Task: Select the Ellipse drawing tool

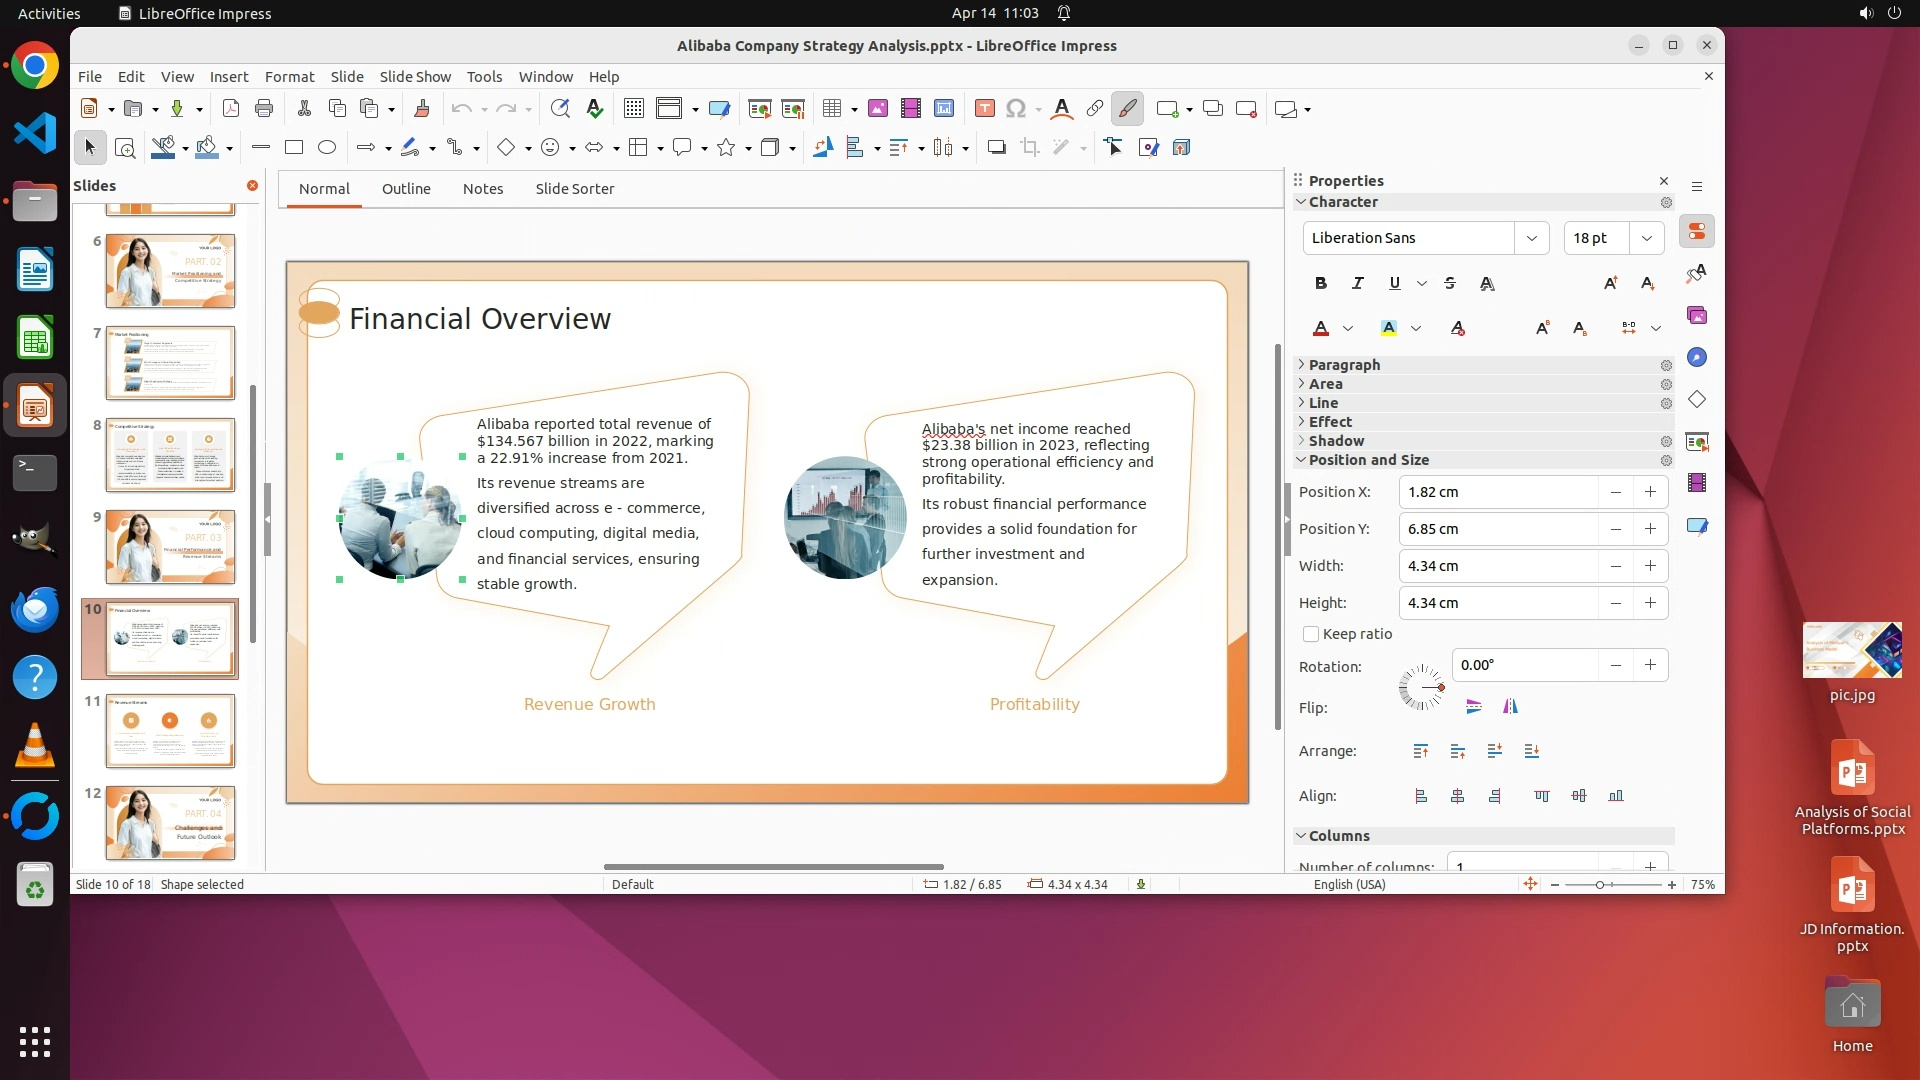Action: point(327,148)
